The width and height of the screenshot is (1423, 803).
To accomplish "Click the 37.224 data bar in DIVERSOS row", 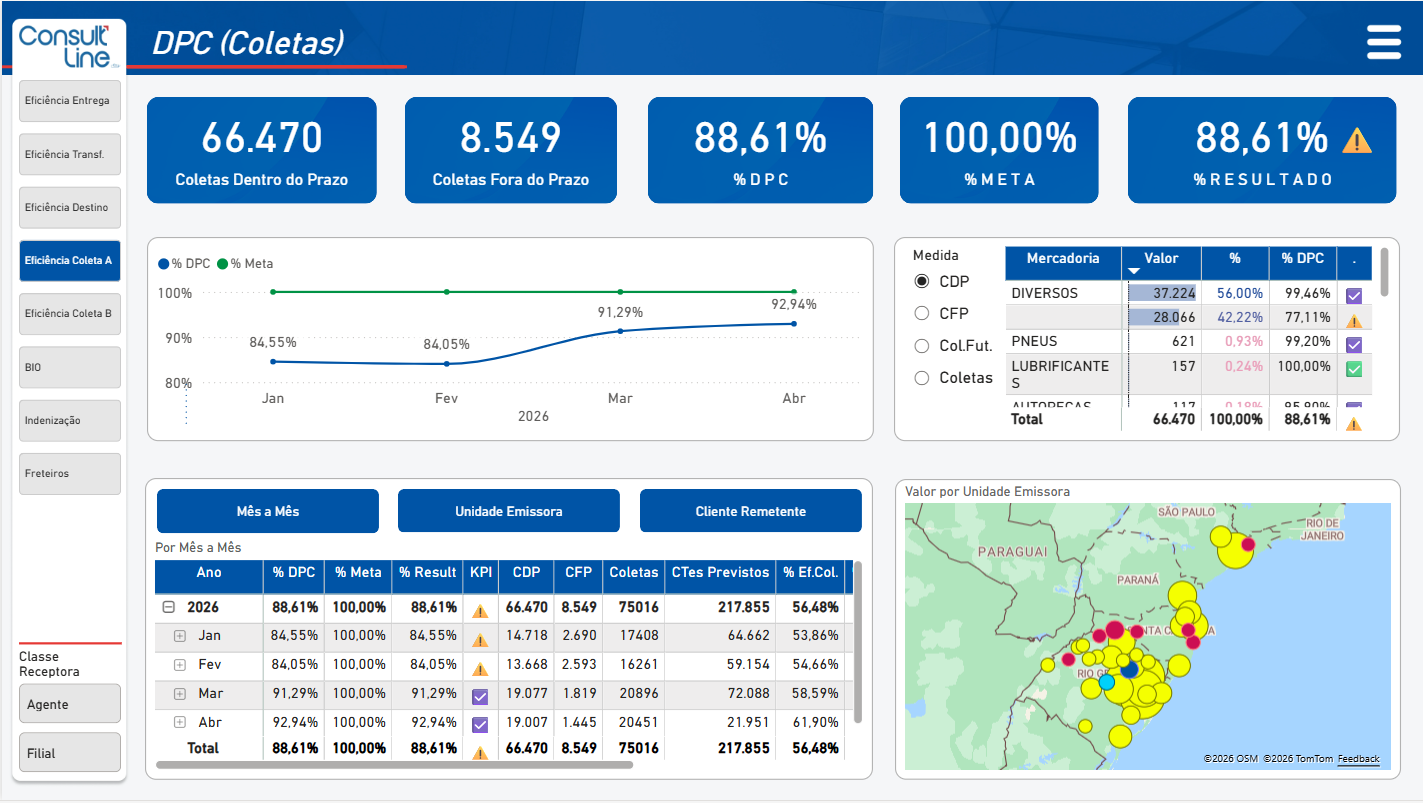I will (x=1162, y=294).
